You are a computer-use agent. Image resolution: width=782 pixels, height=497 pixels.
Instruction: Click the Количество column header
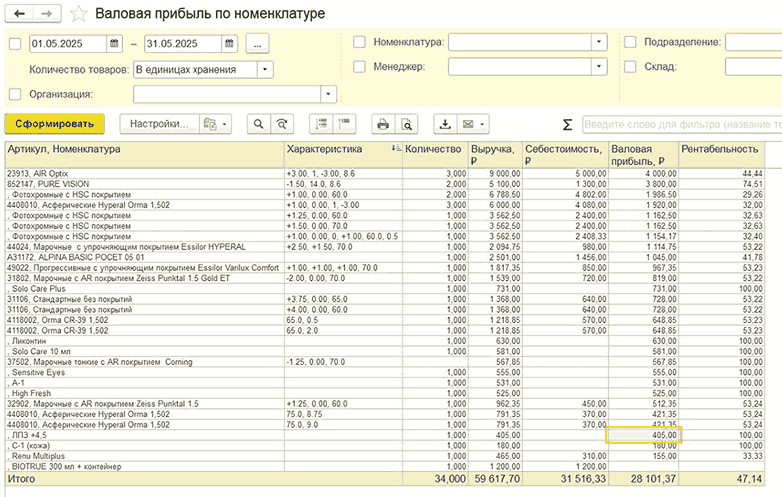(435, 155)
